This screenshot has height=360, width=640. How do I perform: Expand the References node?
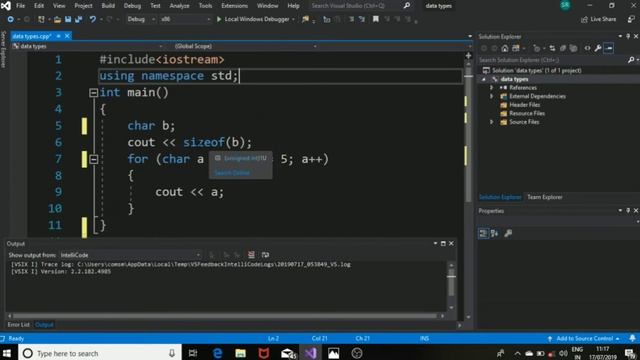pyautogui.click(x=491, y=88)
